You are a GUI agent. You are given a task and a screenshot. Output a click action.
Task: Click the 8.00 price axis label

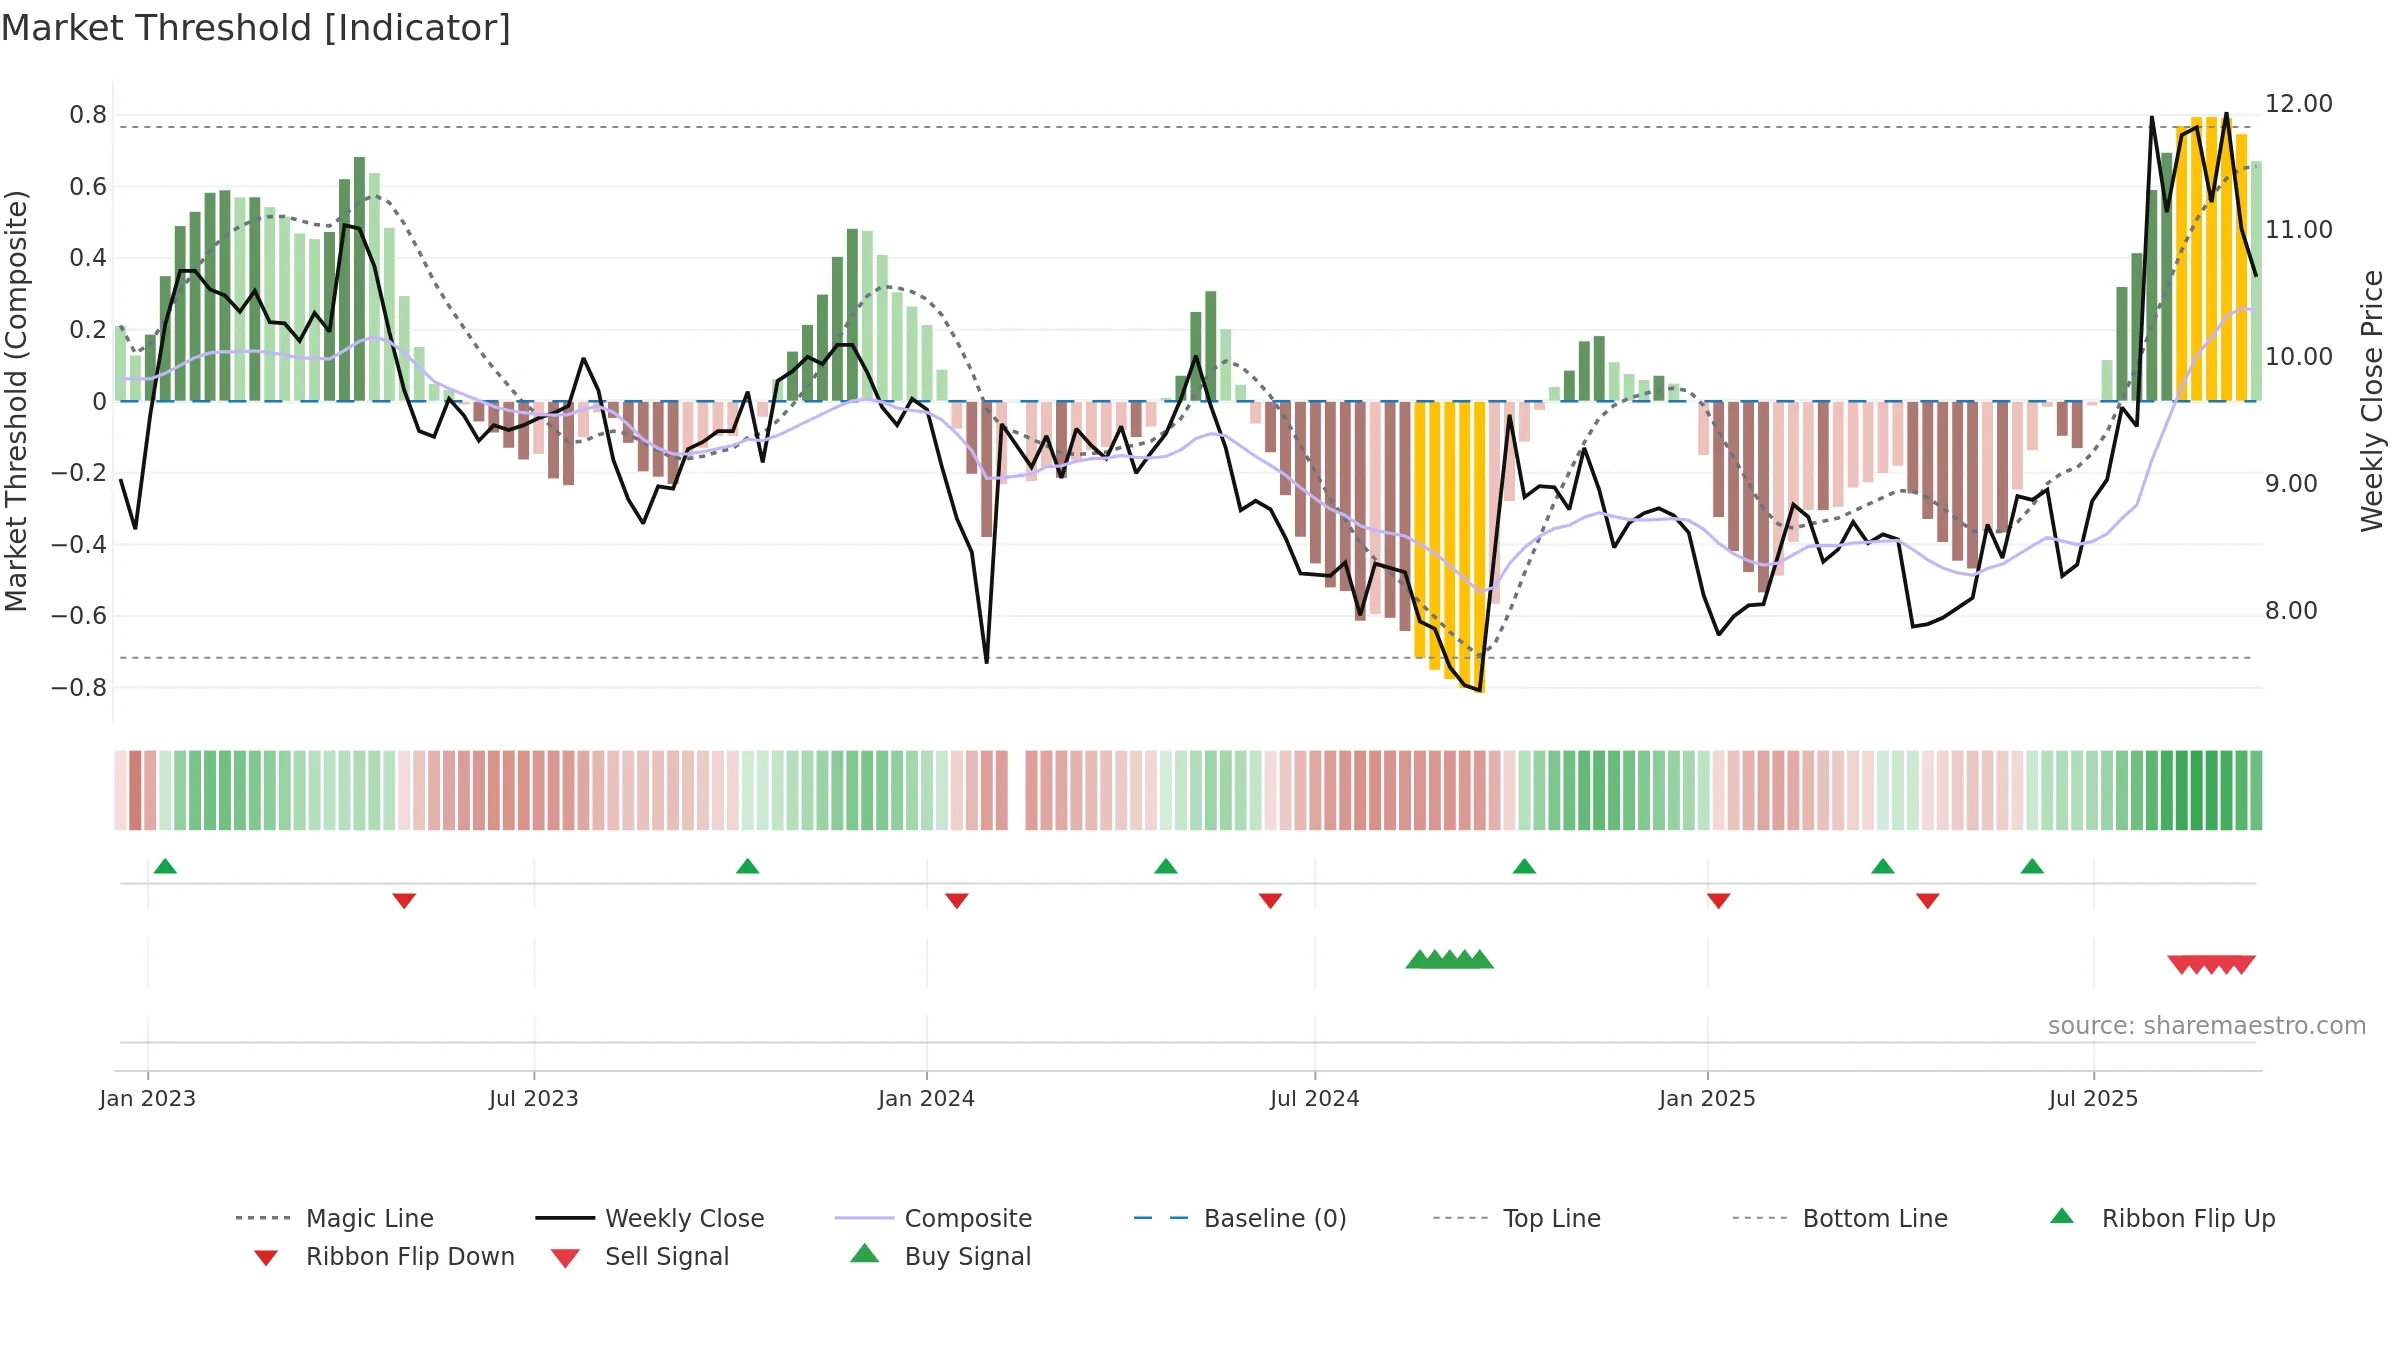2291,610
